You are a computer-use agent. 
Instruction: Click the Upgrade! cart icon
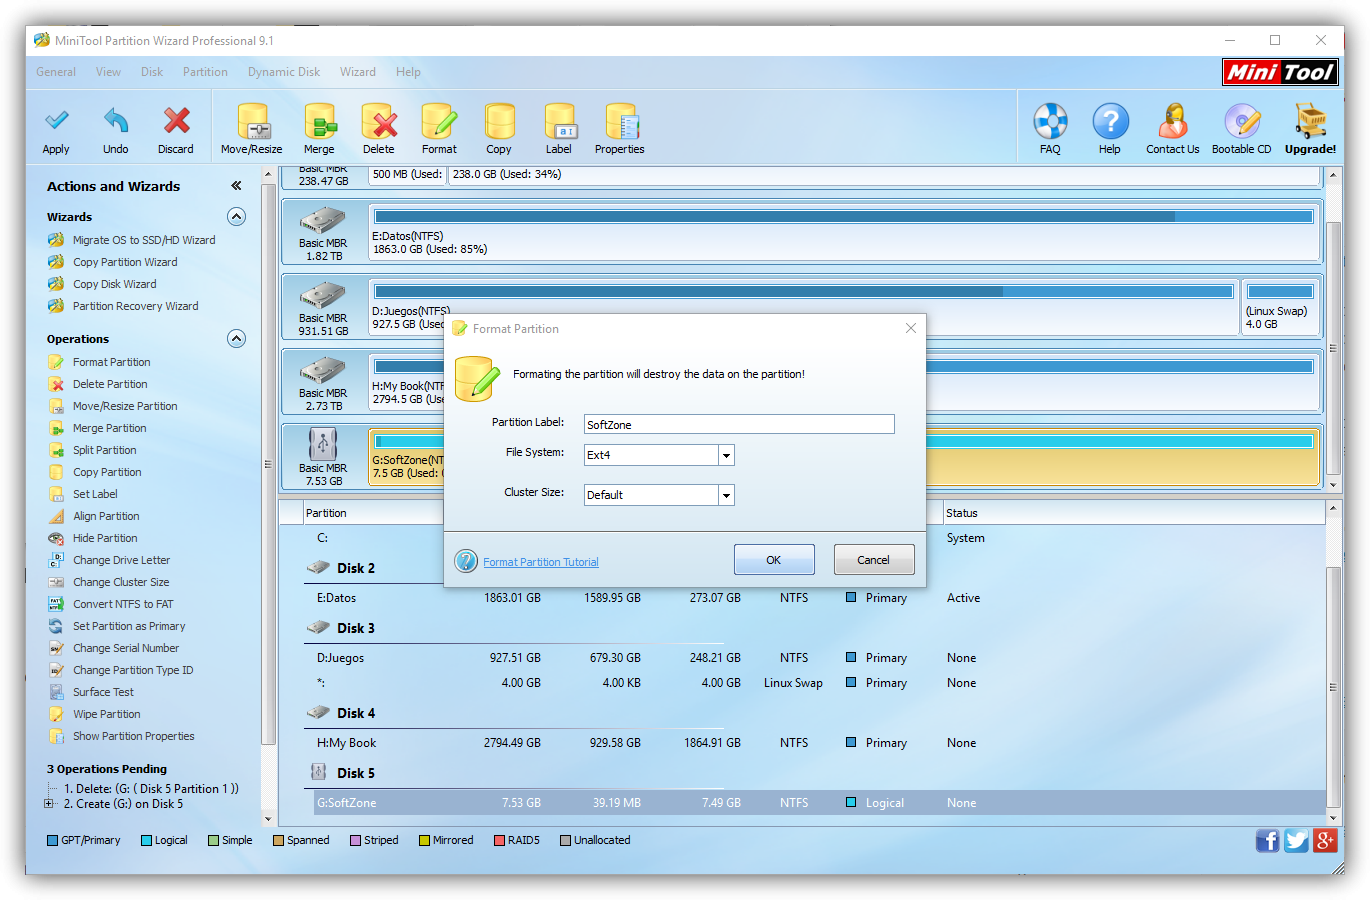1311,122
